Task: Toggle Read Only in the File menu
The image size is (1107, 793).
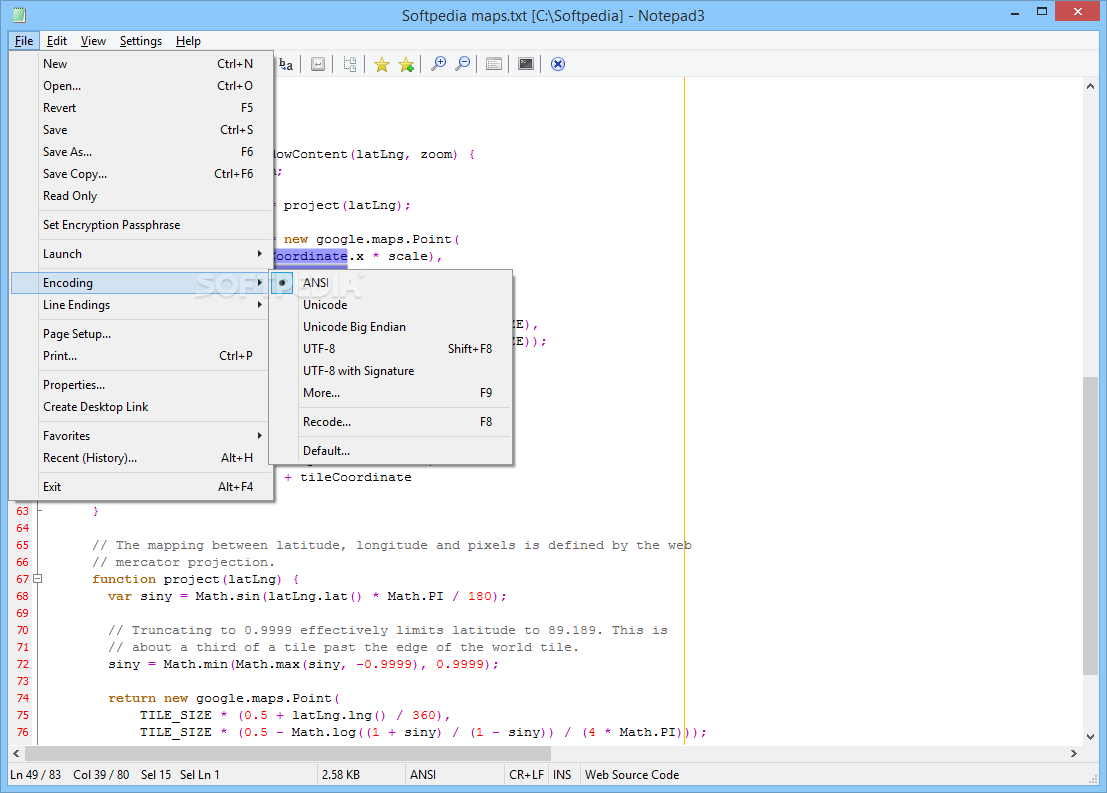Action: (x=141, y=196)
